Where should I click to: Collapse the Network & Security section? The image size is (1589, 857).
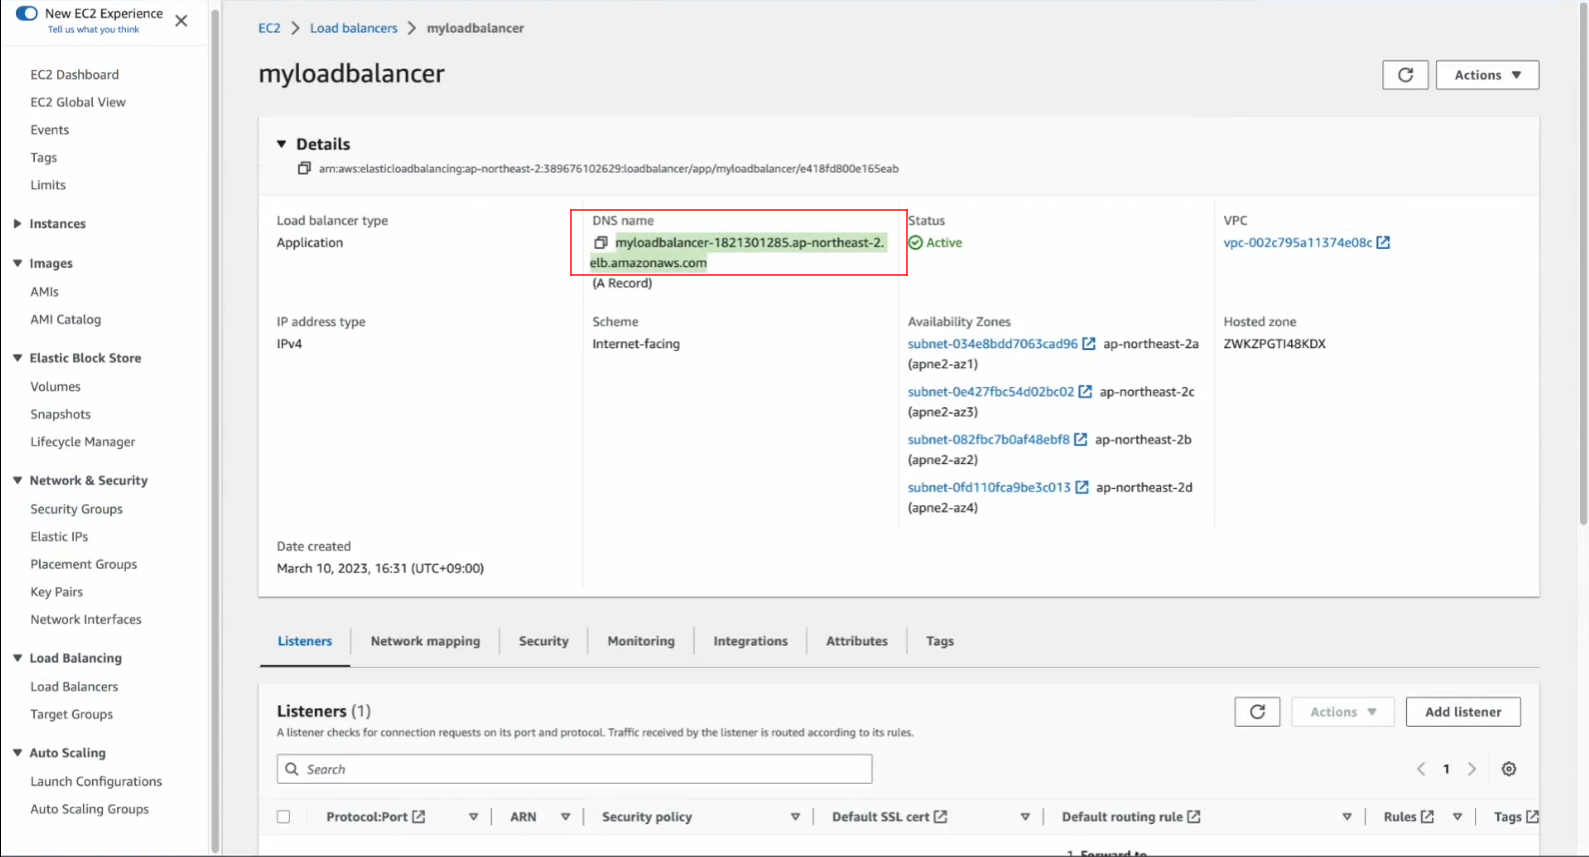17,480
